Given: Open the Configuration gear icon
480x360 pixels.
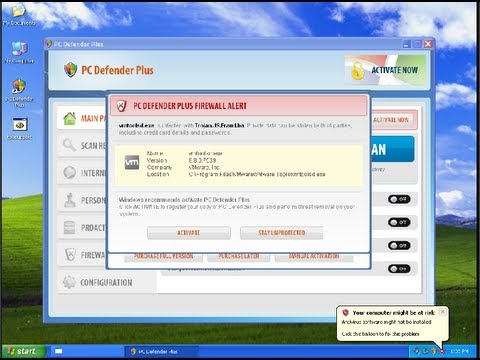Looking at the screenshot, I should tap(69, 282).
